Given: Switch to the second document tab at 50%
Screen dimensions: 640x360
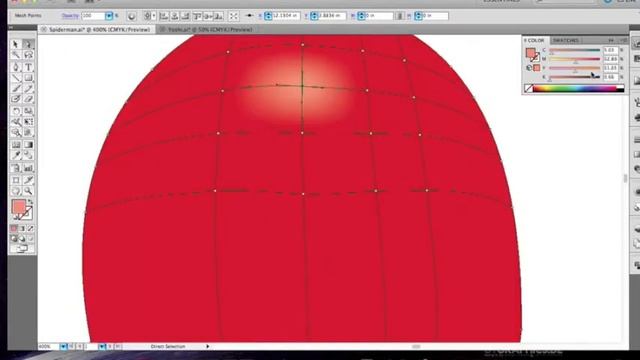Looking at the screenshot, I should [207, 29].
